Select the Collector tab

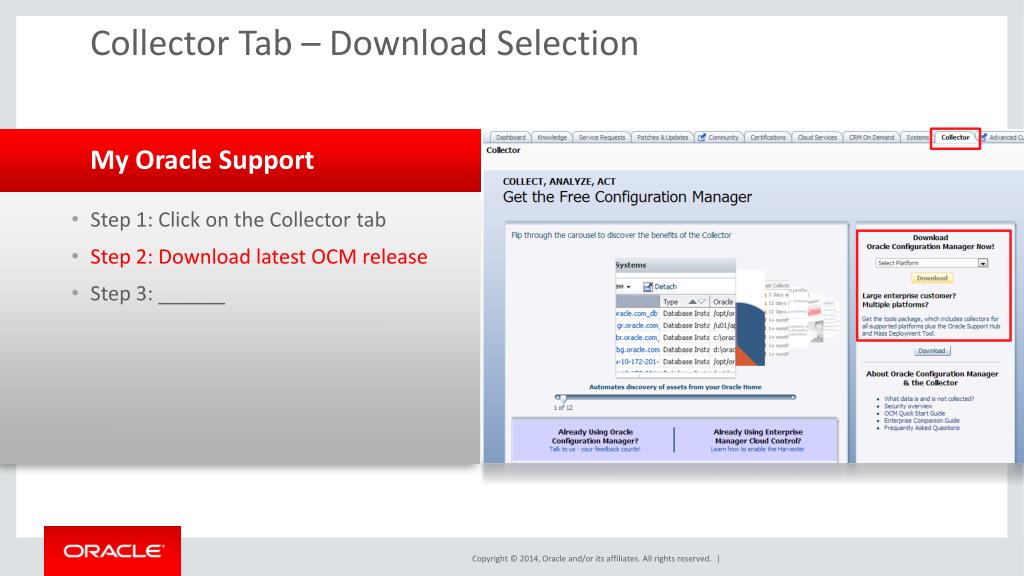click(955, 137)
